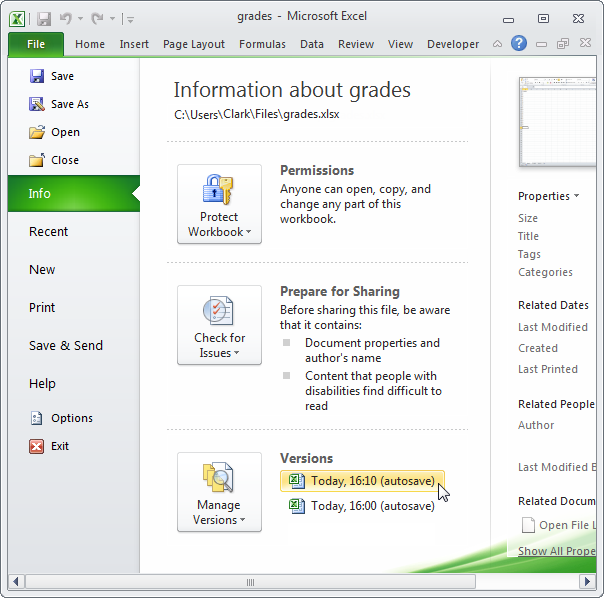Switch to the Formulas tab

[x=262, y=44]
